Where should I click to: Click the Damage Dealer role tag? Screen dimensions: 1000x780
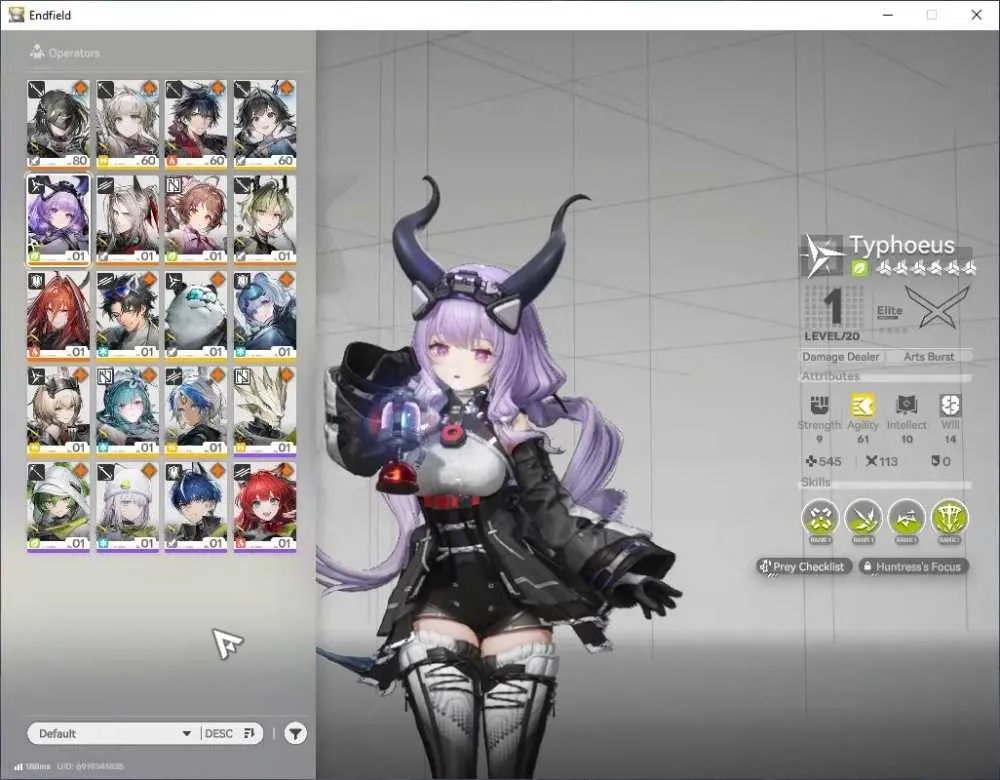click(x=841, y=357)
